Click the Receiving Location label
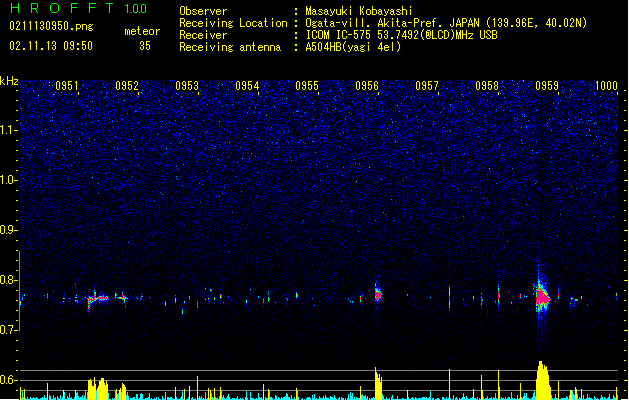 [233, 23]
